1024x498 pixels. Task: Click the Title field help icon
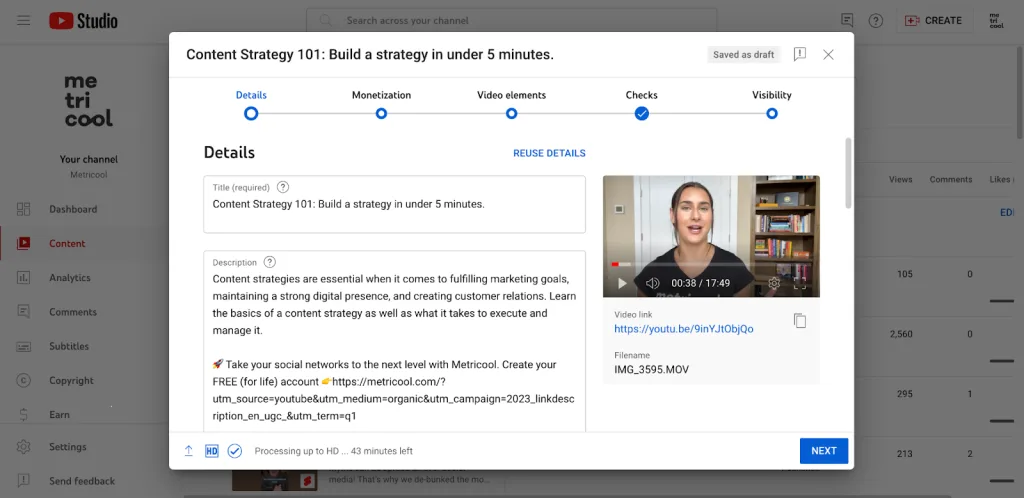(x=283, y=187)
